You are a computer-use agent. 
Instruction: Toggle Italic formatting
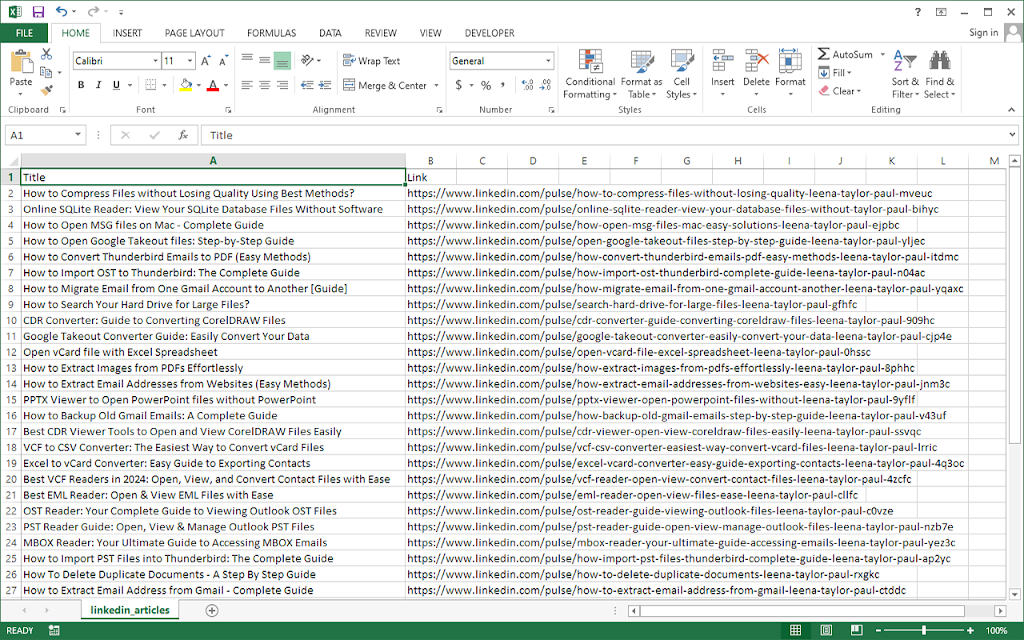click(99, 85)
